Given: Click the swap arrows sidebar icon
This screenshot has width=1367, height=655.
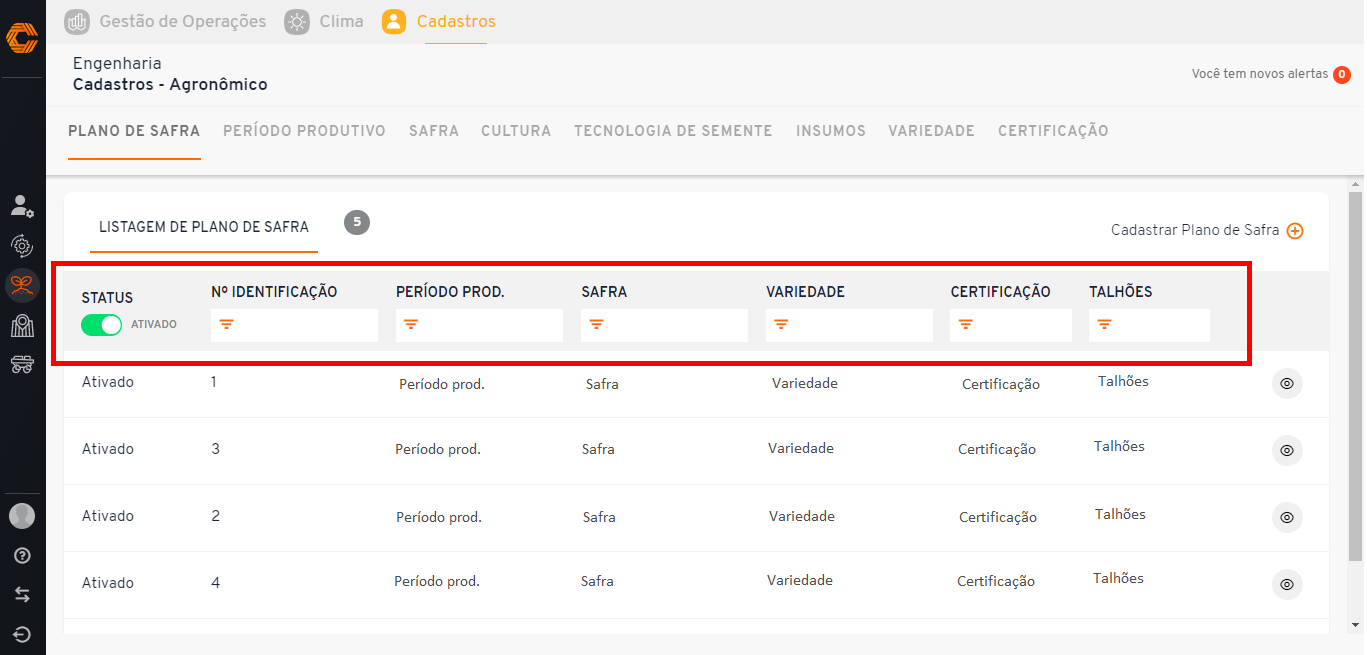Looking at the screenshot, I should coord(22,595).
